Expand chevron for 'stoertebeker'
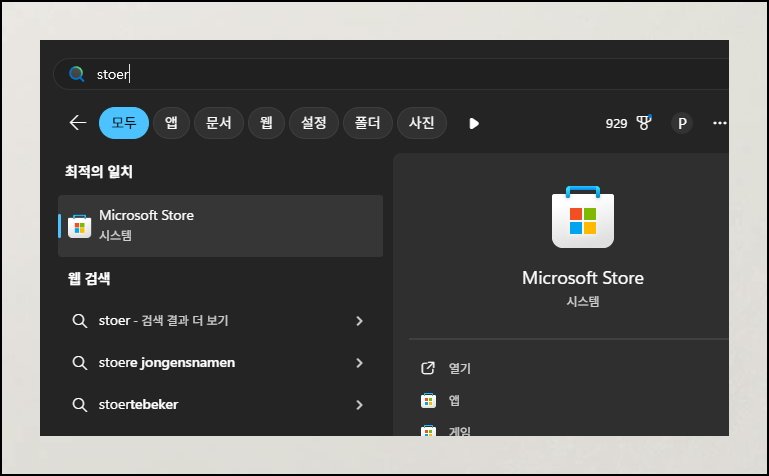 tap(359, 405)
